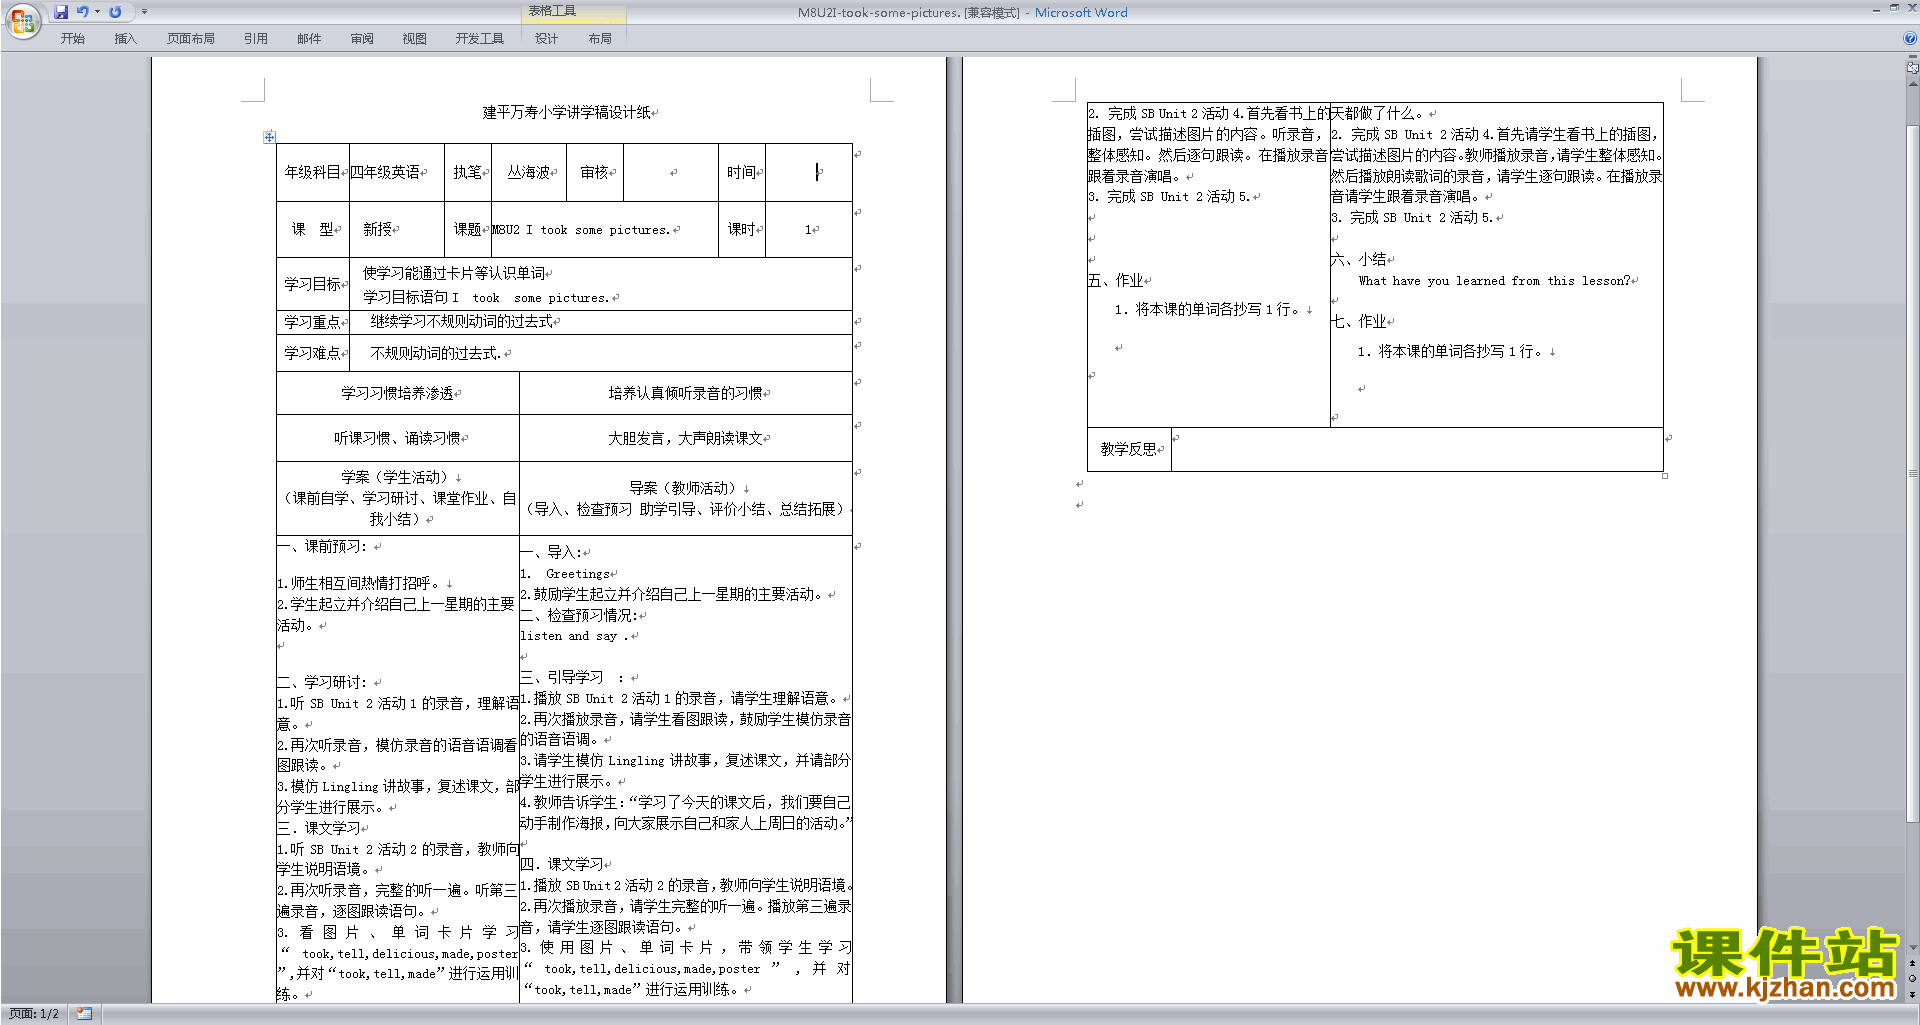Click the 学习重点 row label
1920x1025 pixels.
(312, 322)
